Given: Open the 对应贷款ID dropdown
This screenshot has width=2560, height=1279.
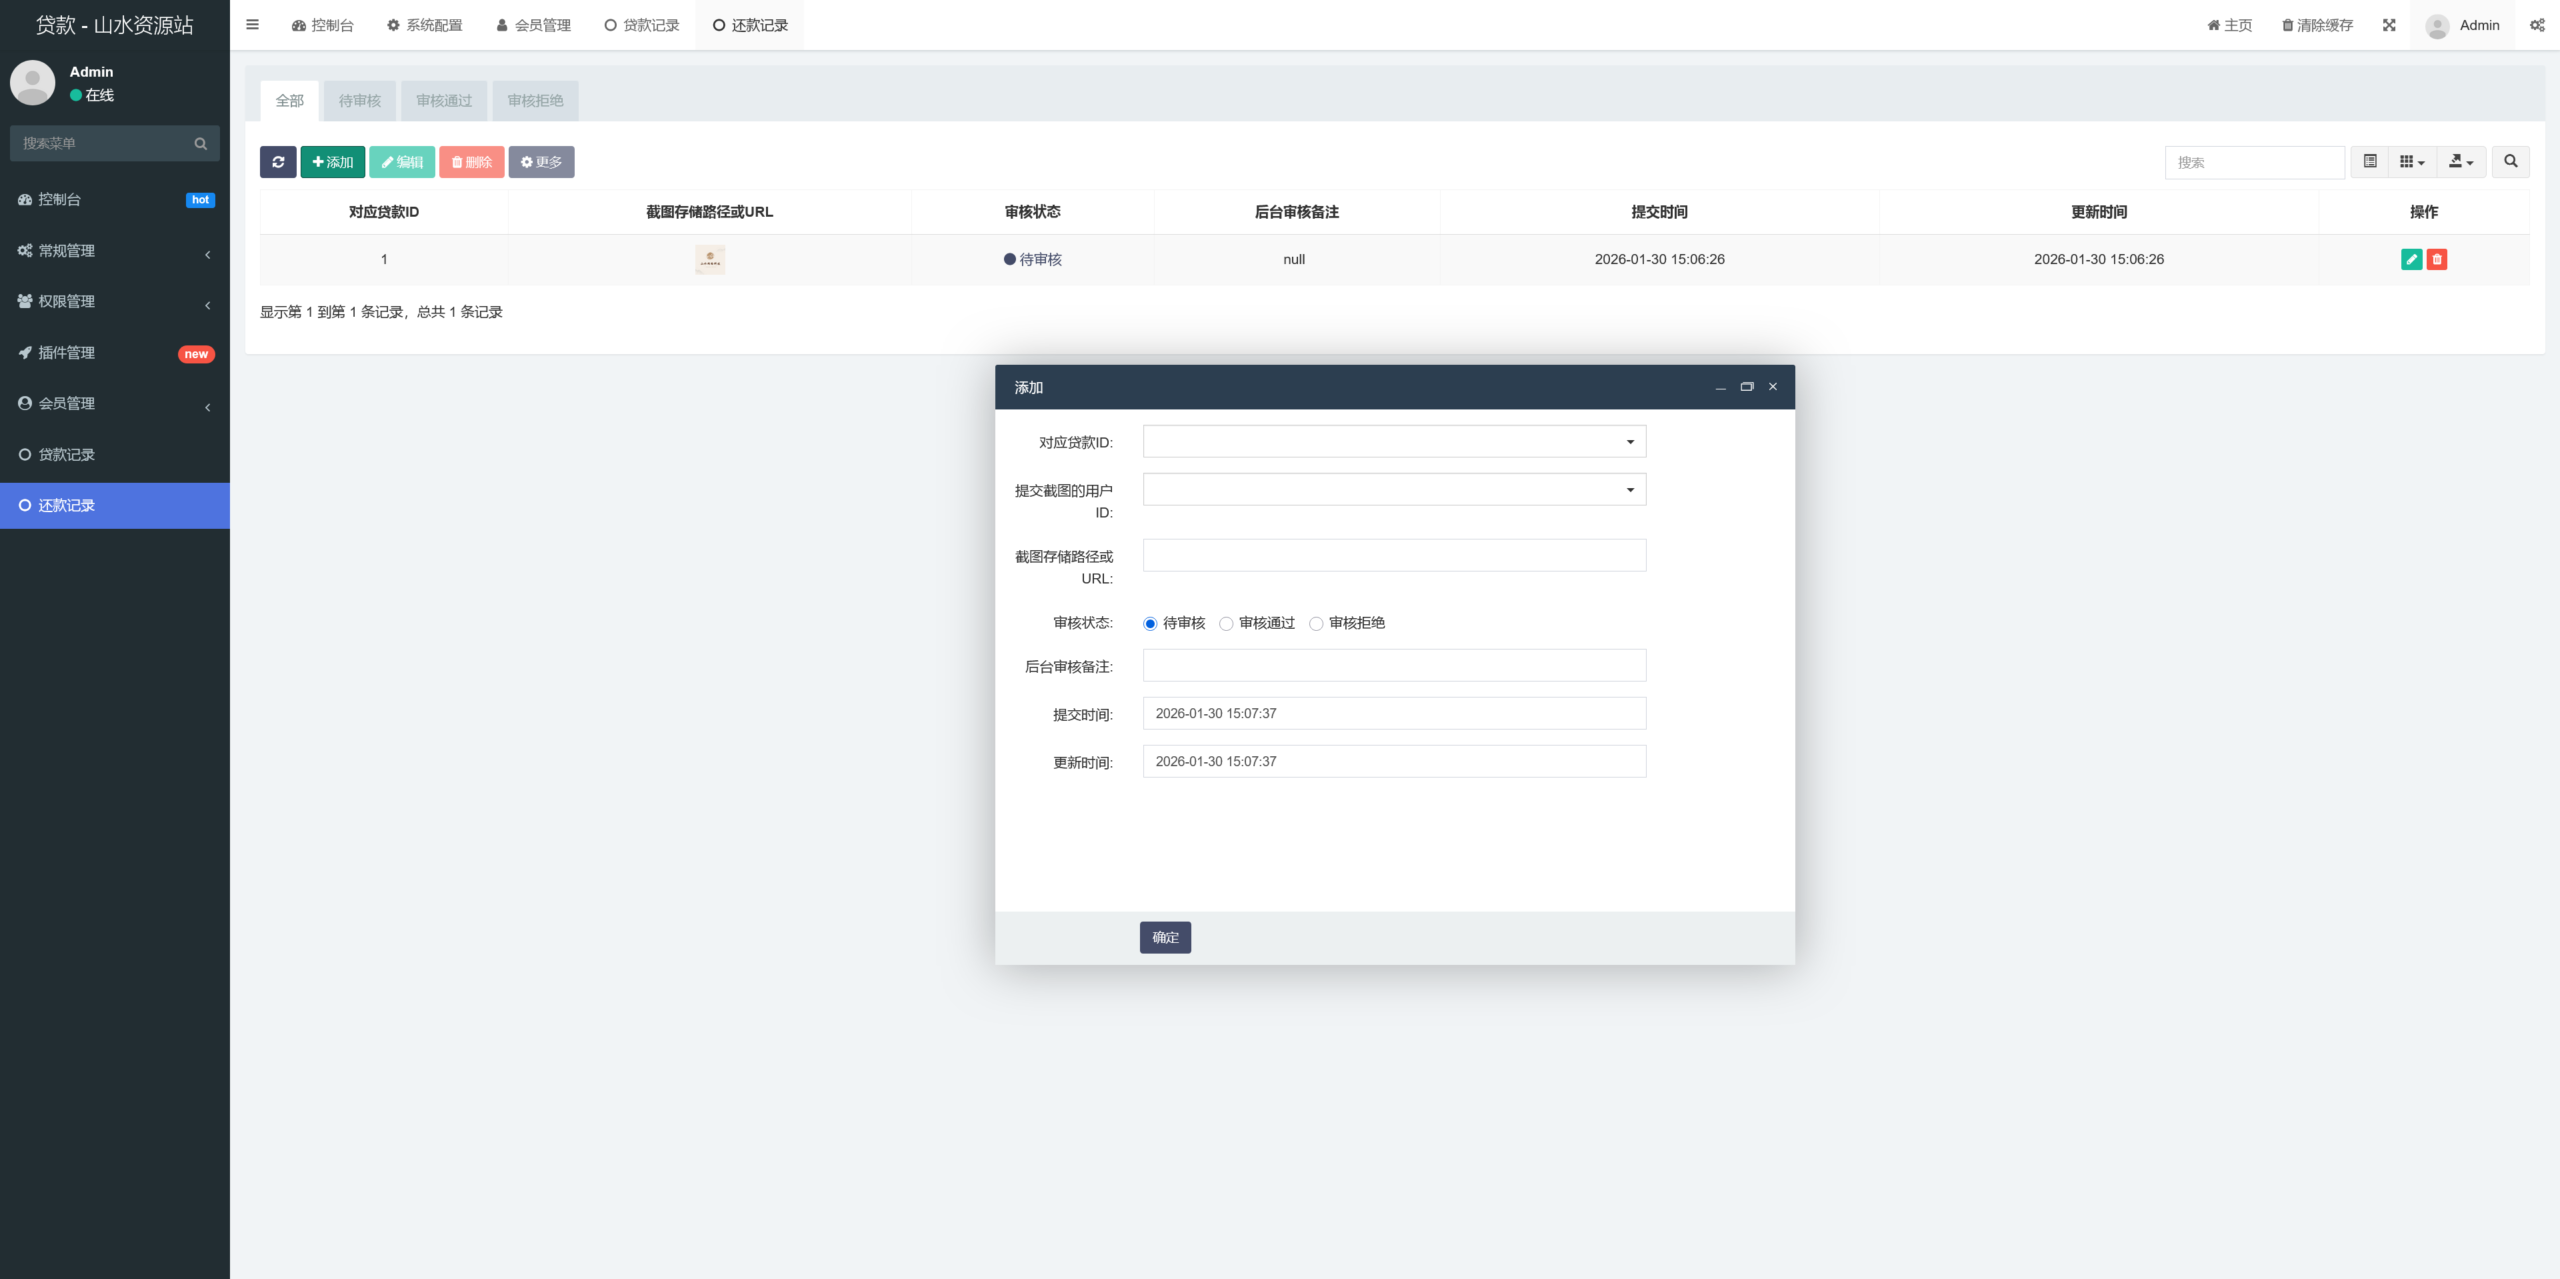Looking at the screenshot, I should click(1394, 442).
